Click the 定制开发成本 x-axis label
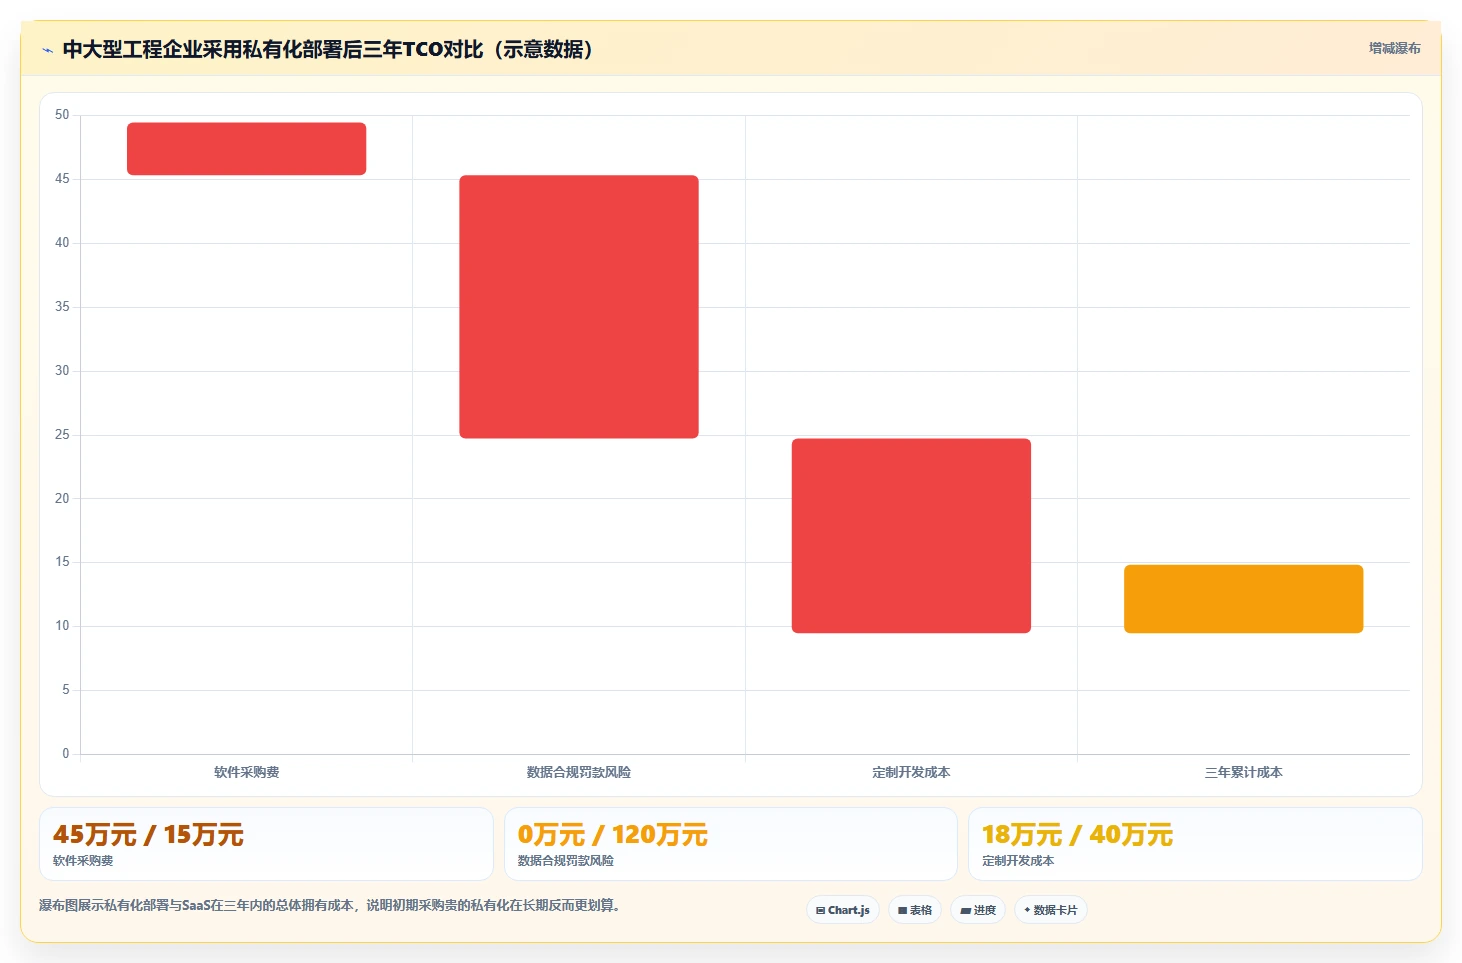 (x=911, y=772)
